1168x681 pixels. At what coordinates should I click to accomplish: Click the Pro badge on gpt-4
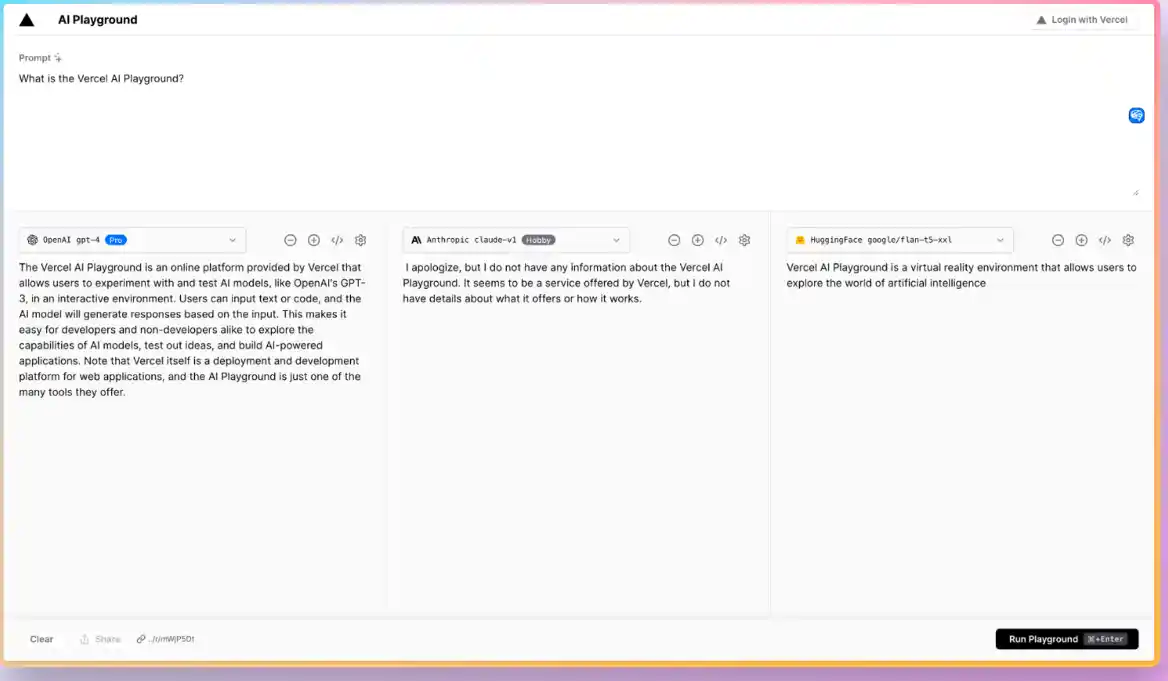(x=116, y=240)
